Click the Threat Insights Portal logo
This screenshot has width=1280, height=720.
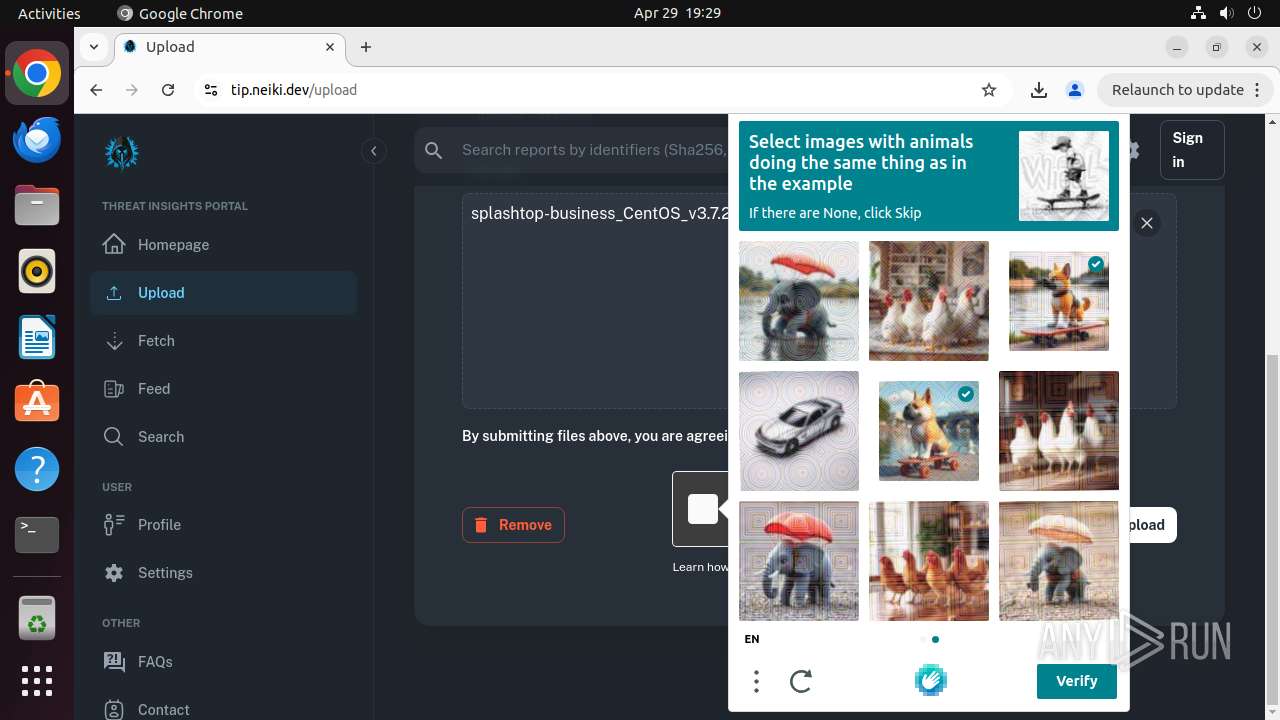coord(122,153)
